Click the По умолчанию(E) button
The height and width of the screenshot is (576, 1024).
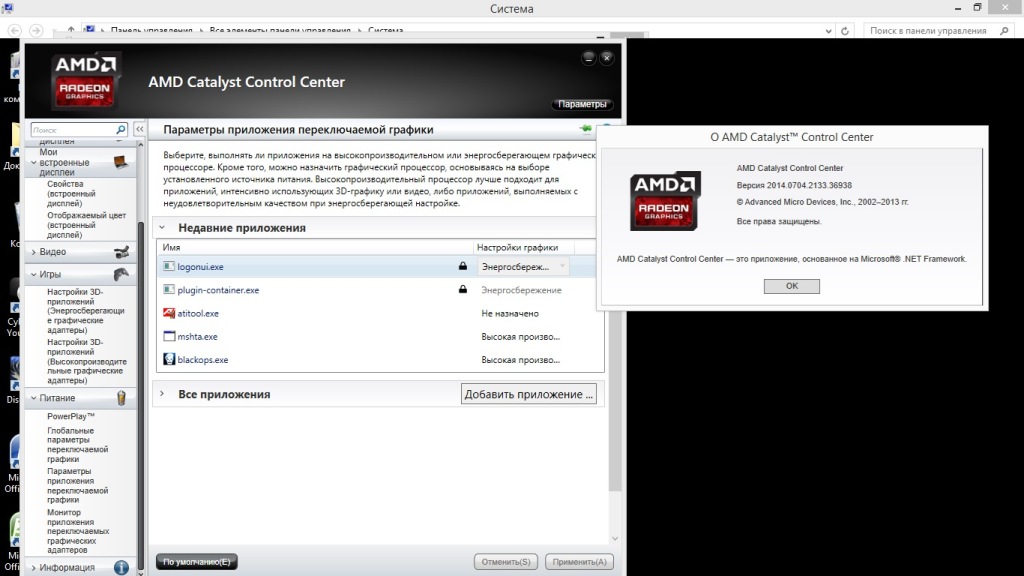(197, 562)
